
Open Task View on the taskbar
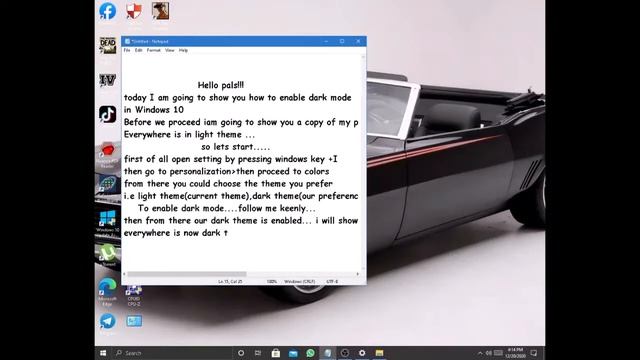[258, 353]
